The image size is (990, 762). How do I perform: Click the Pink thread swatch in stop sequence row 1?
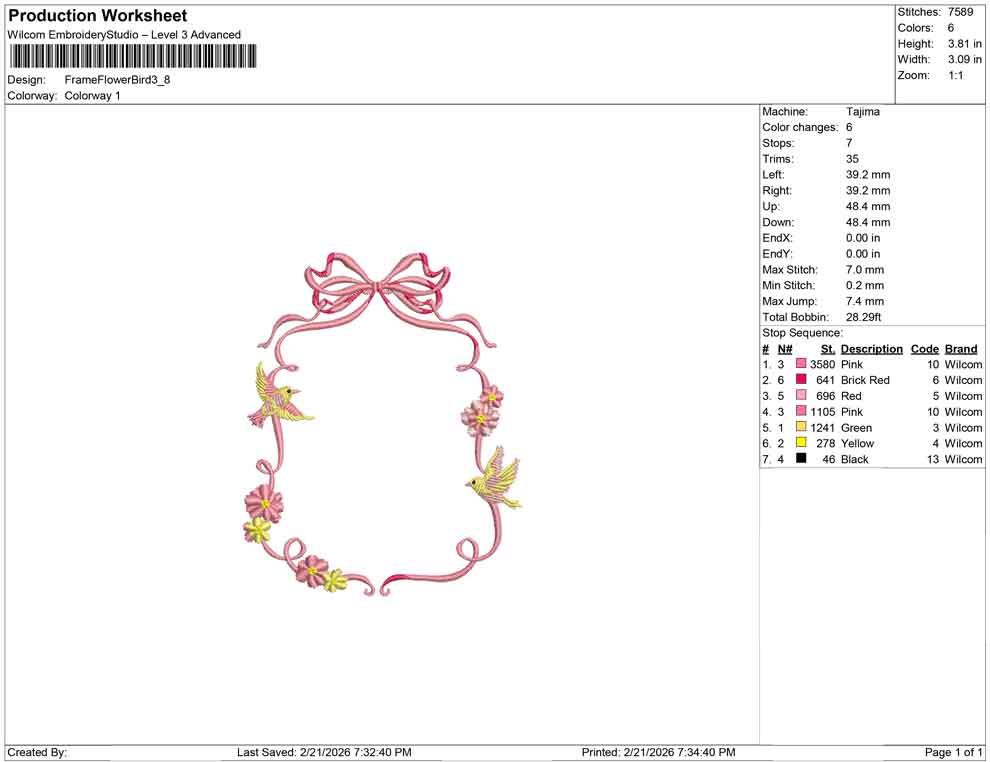[x=800, y=364]
